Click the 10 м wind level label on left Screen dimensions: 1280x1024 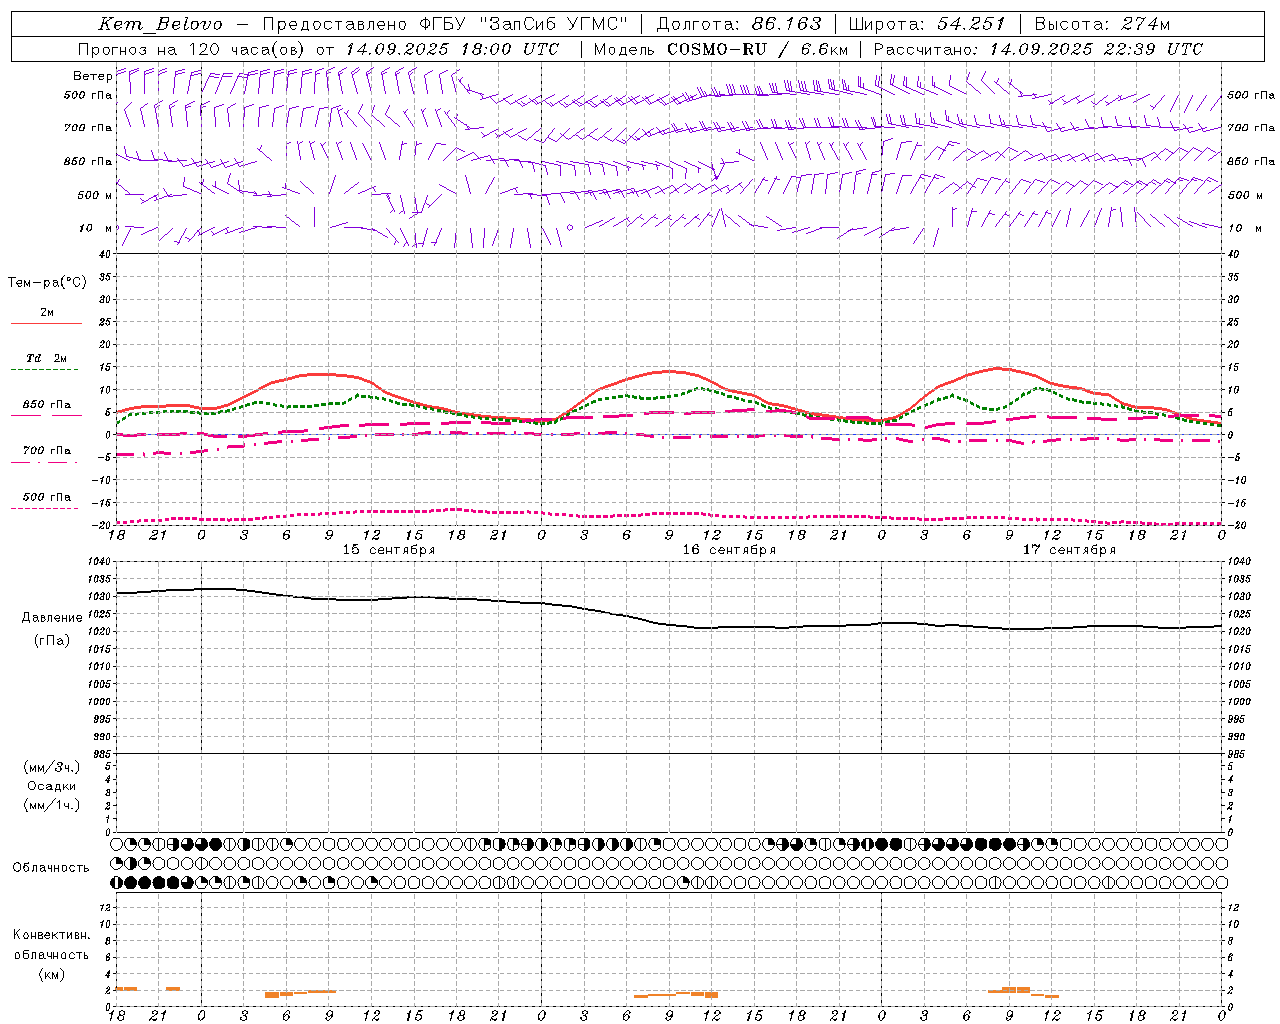[x=95, y=229]
